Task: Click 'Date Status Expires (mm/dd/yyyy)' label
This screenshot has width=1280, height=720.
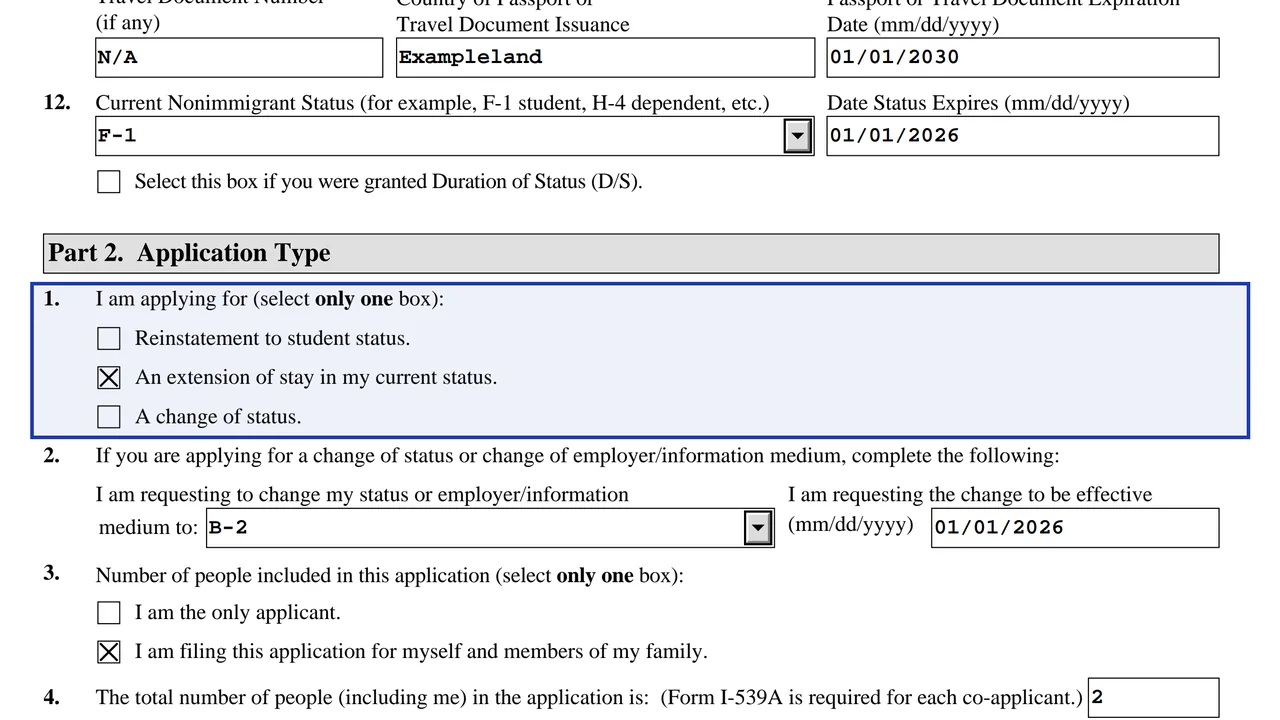Action: click(978, 103)
